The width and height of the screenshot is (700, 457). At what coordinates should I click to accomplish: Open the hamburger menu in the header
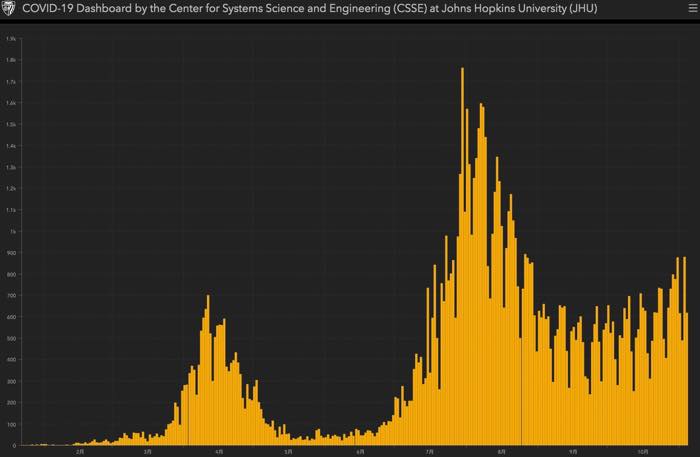(x=693, y=8)
